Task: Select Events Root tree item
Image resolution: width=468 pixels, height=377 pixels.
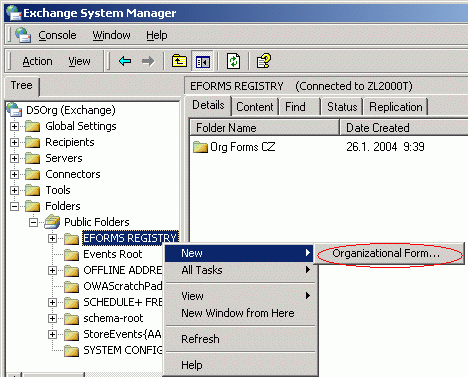Action: click(x=113, y=254)
